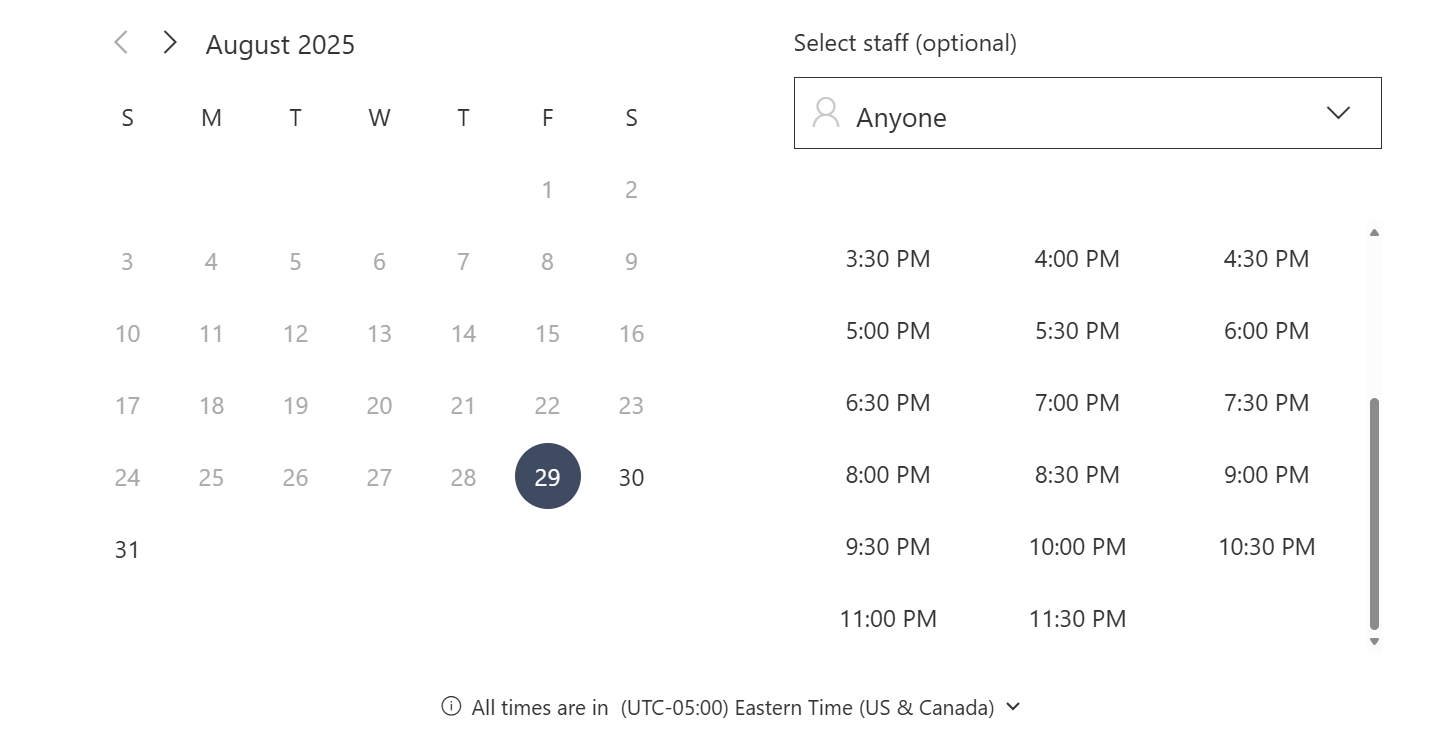Click the info icon beside time zone note
Image resolution: width=1439 pixels, height=748 pixels.
tap(451, 707)
